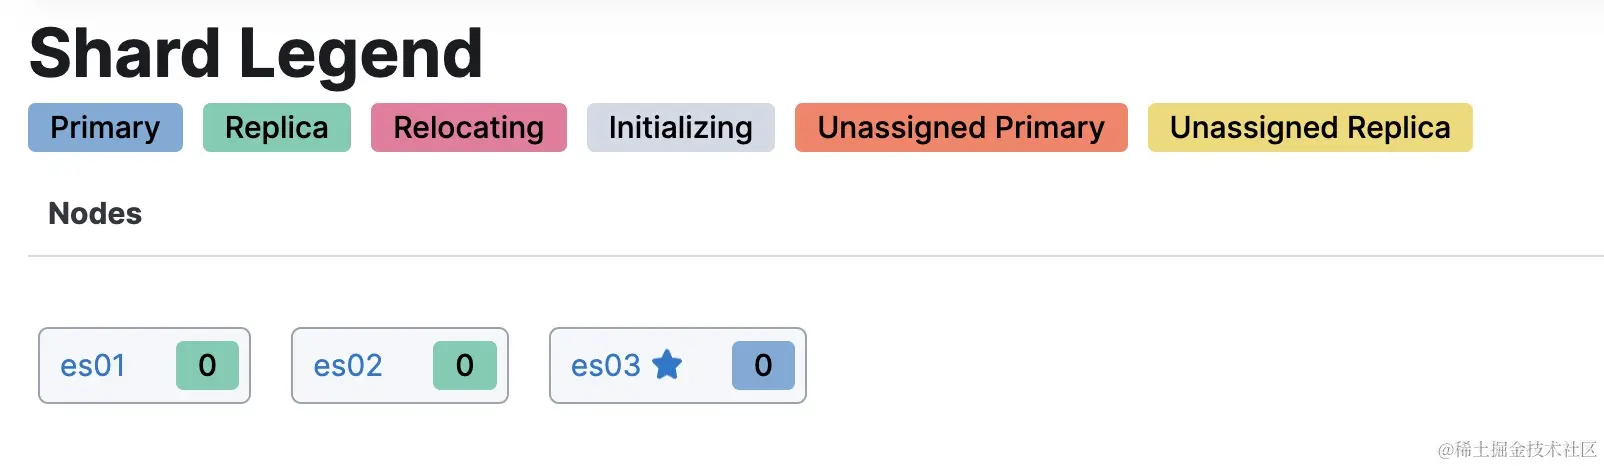
Task: Select the green Replica legend badge
Action: pos(276,128)
